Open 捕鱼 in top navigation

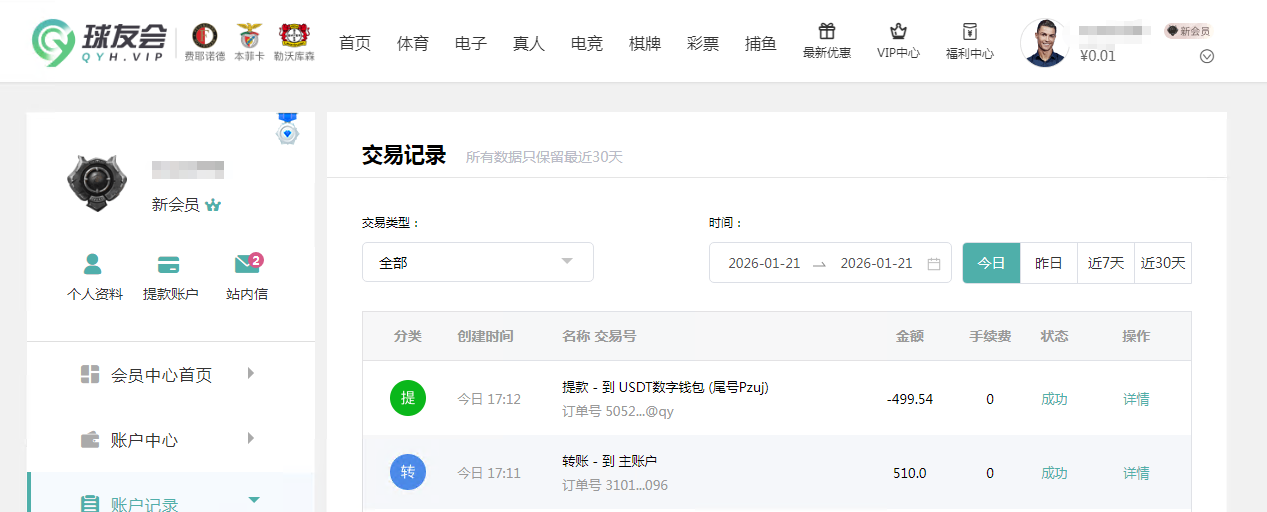point(761,43)
